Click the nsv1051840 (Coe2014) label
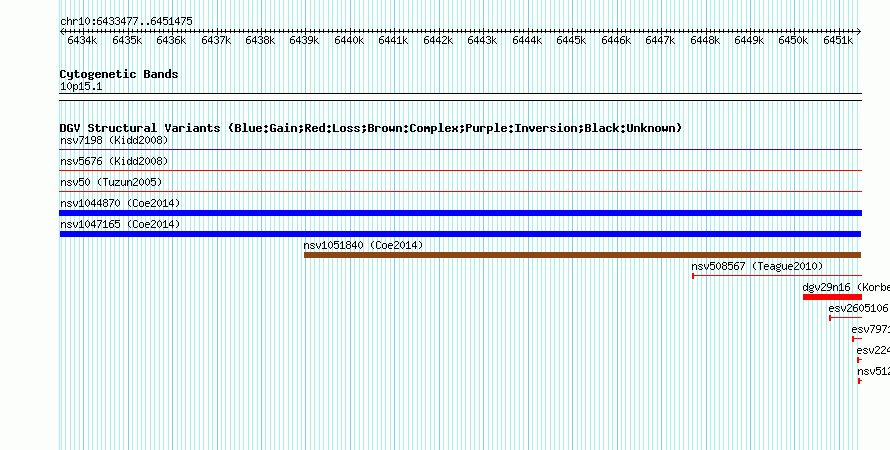Screen dimensions: 890x450 tap(363, 245)
